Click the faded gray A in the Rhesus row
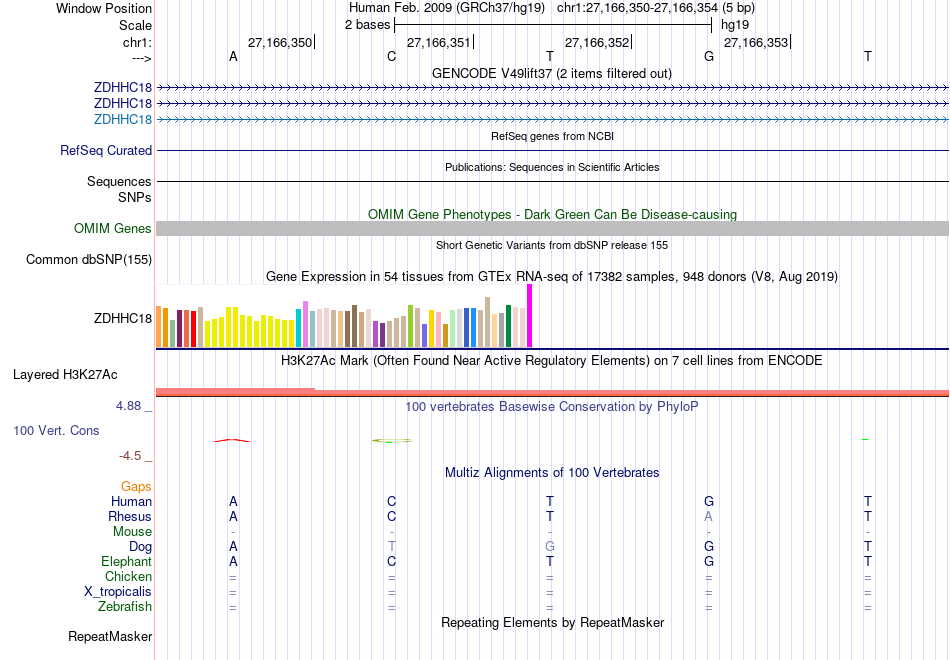Image resolution: width=950 pixels, height=660 pixels. tap(708, 516)
